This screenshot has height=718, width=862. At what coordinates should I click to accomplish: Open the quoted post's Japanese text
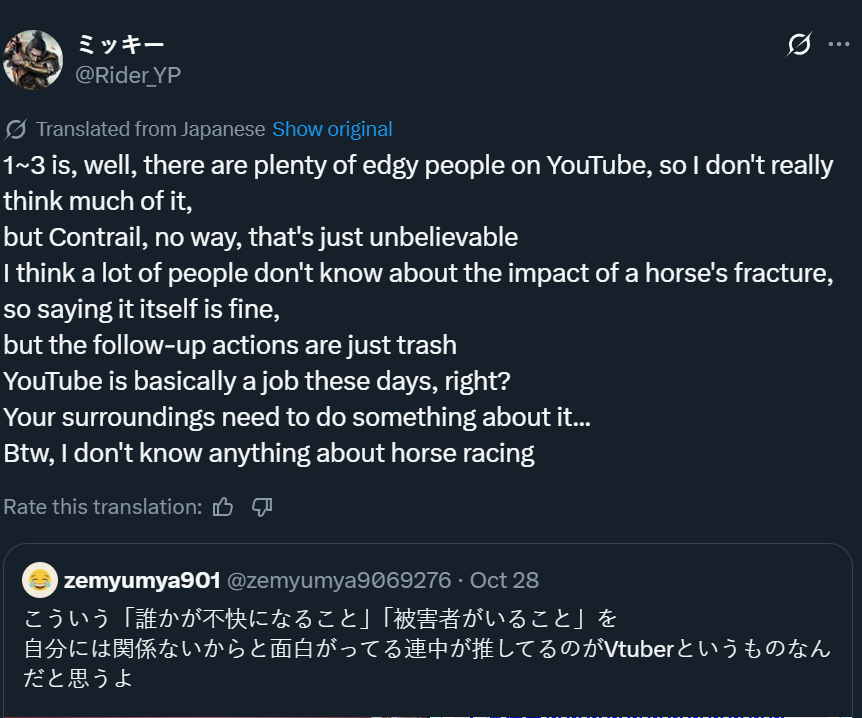click(427, 648)
